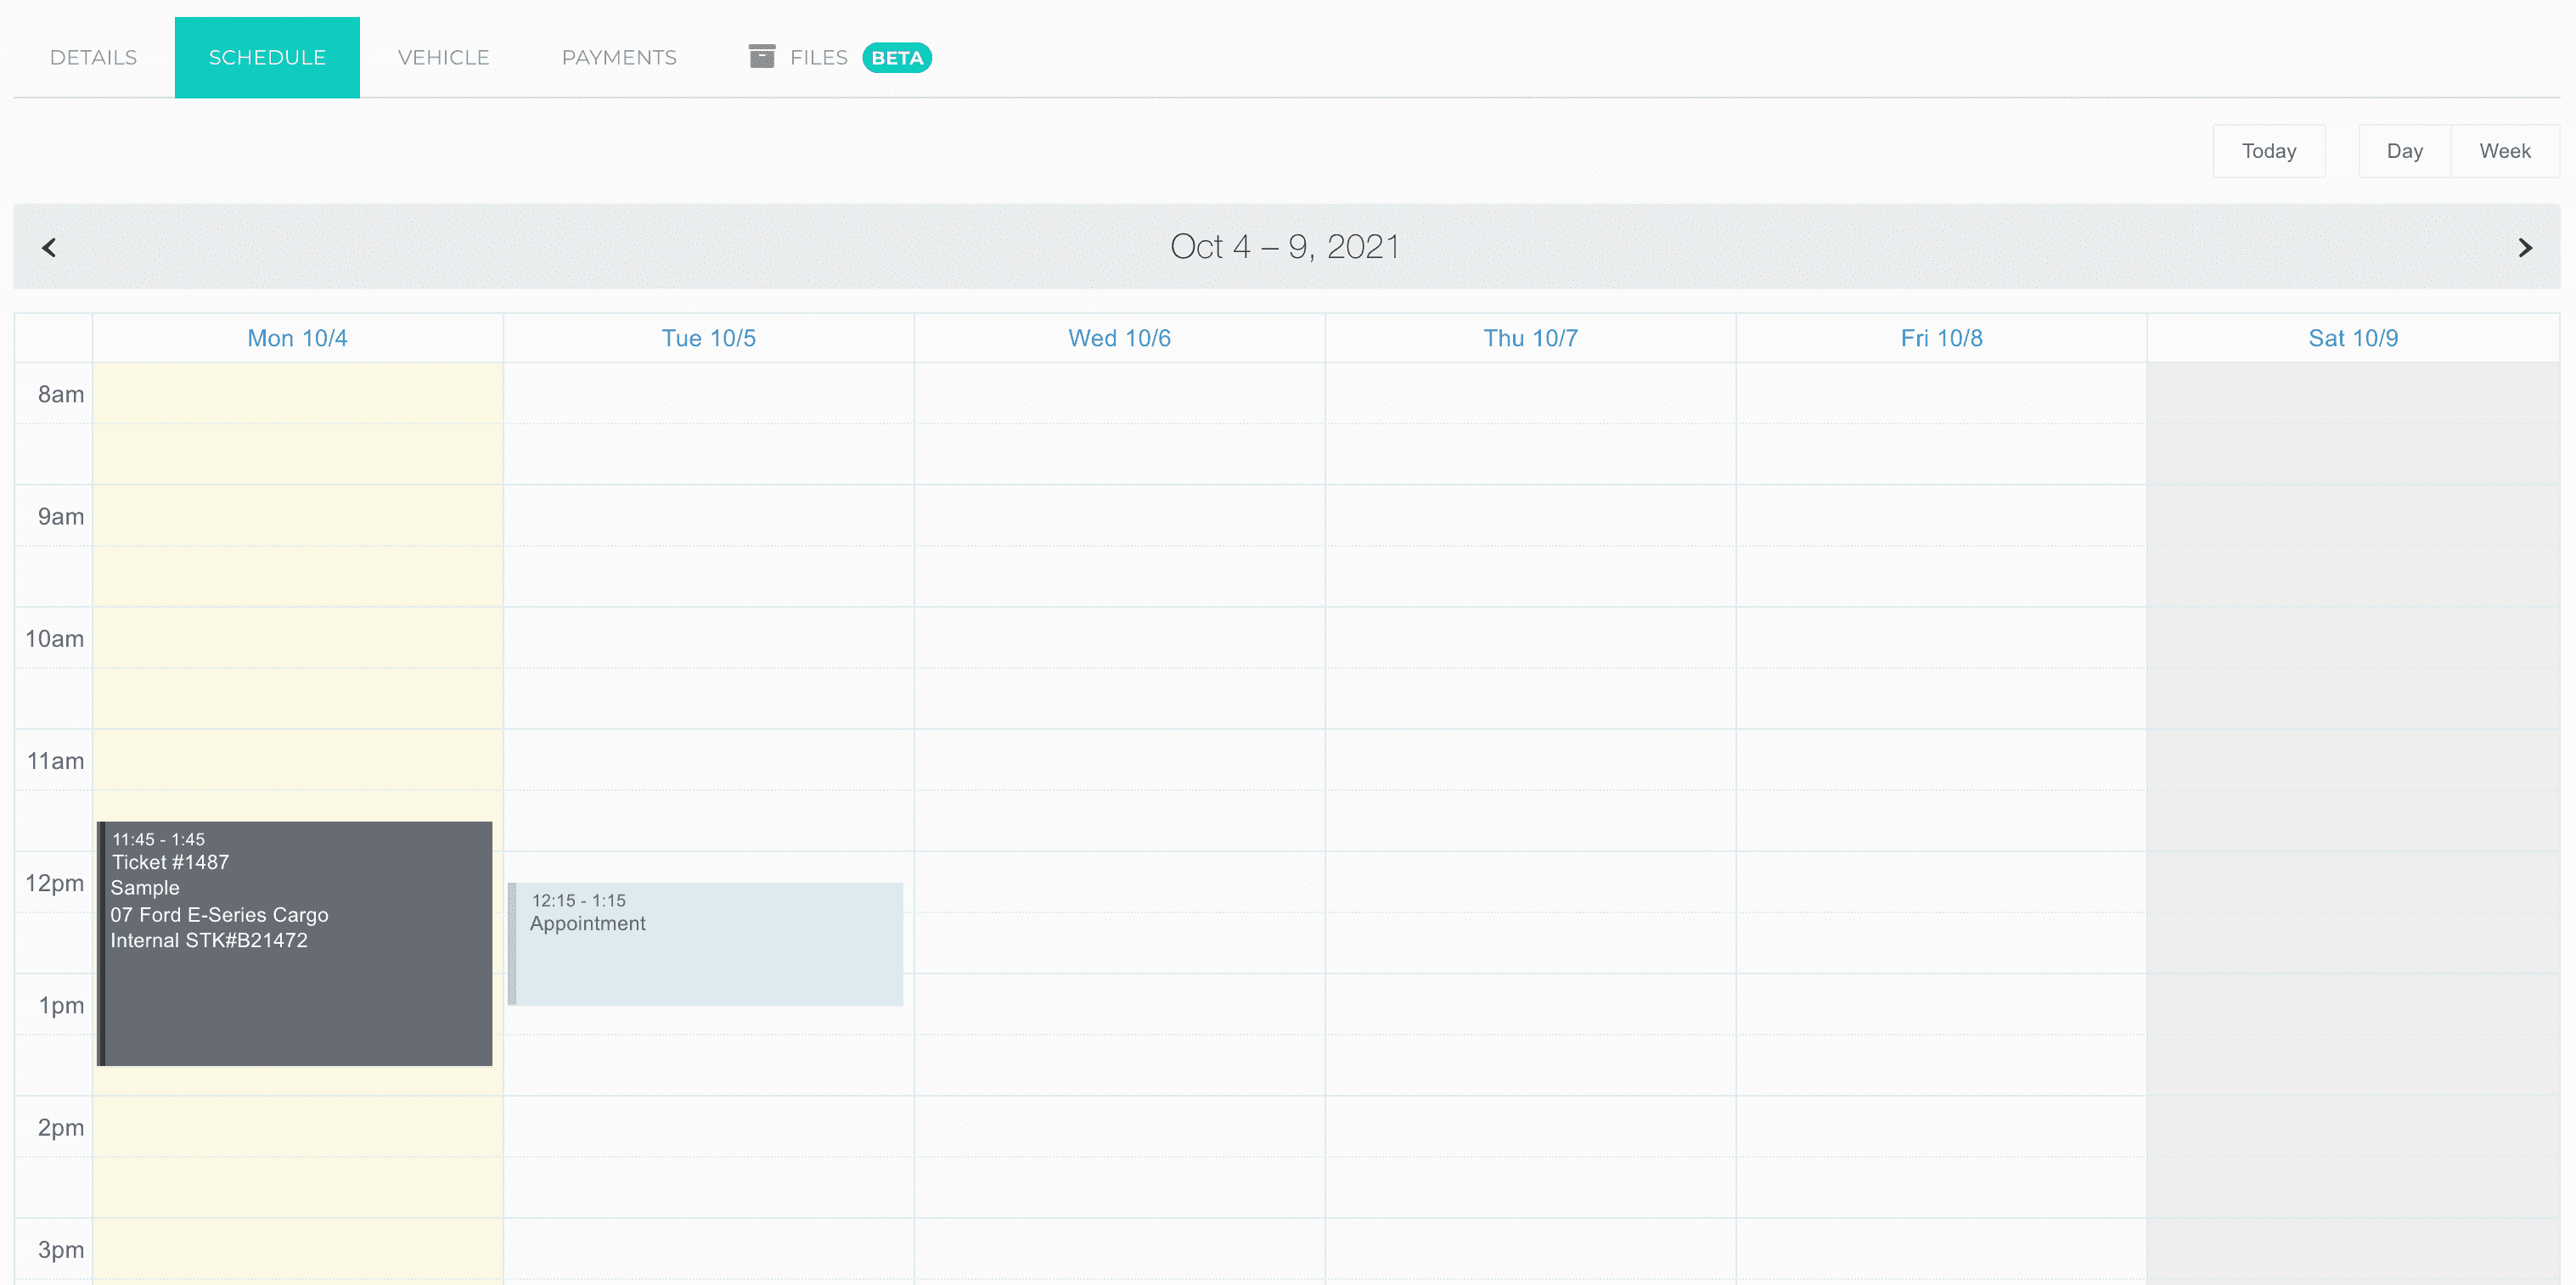Screen dimensions: 2576x1285
Task: Advance to the next week using the right arrow
Action: (x=2524, y=247)
